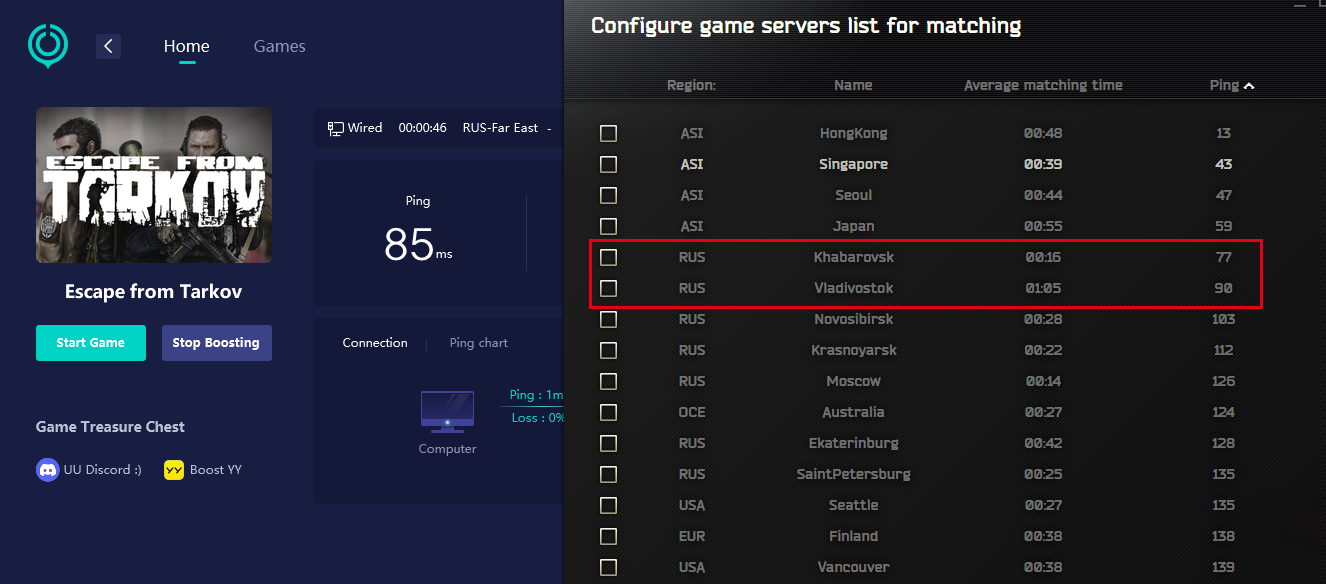Click the Average matching time header
Image resolution: width=1326 pixels, height=584 pixels.
(x=1043, y=86)
